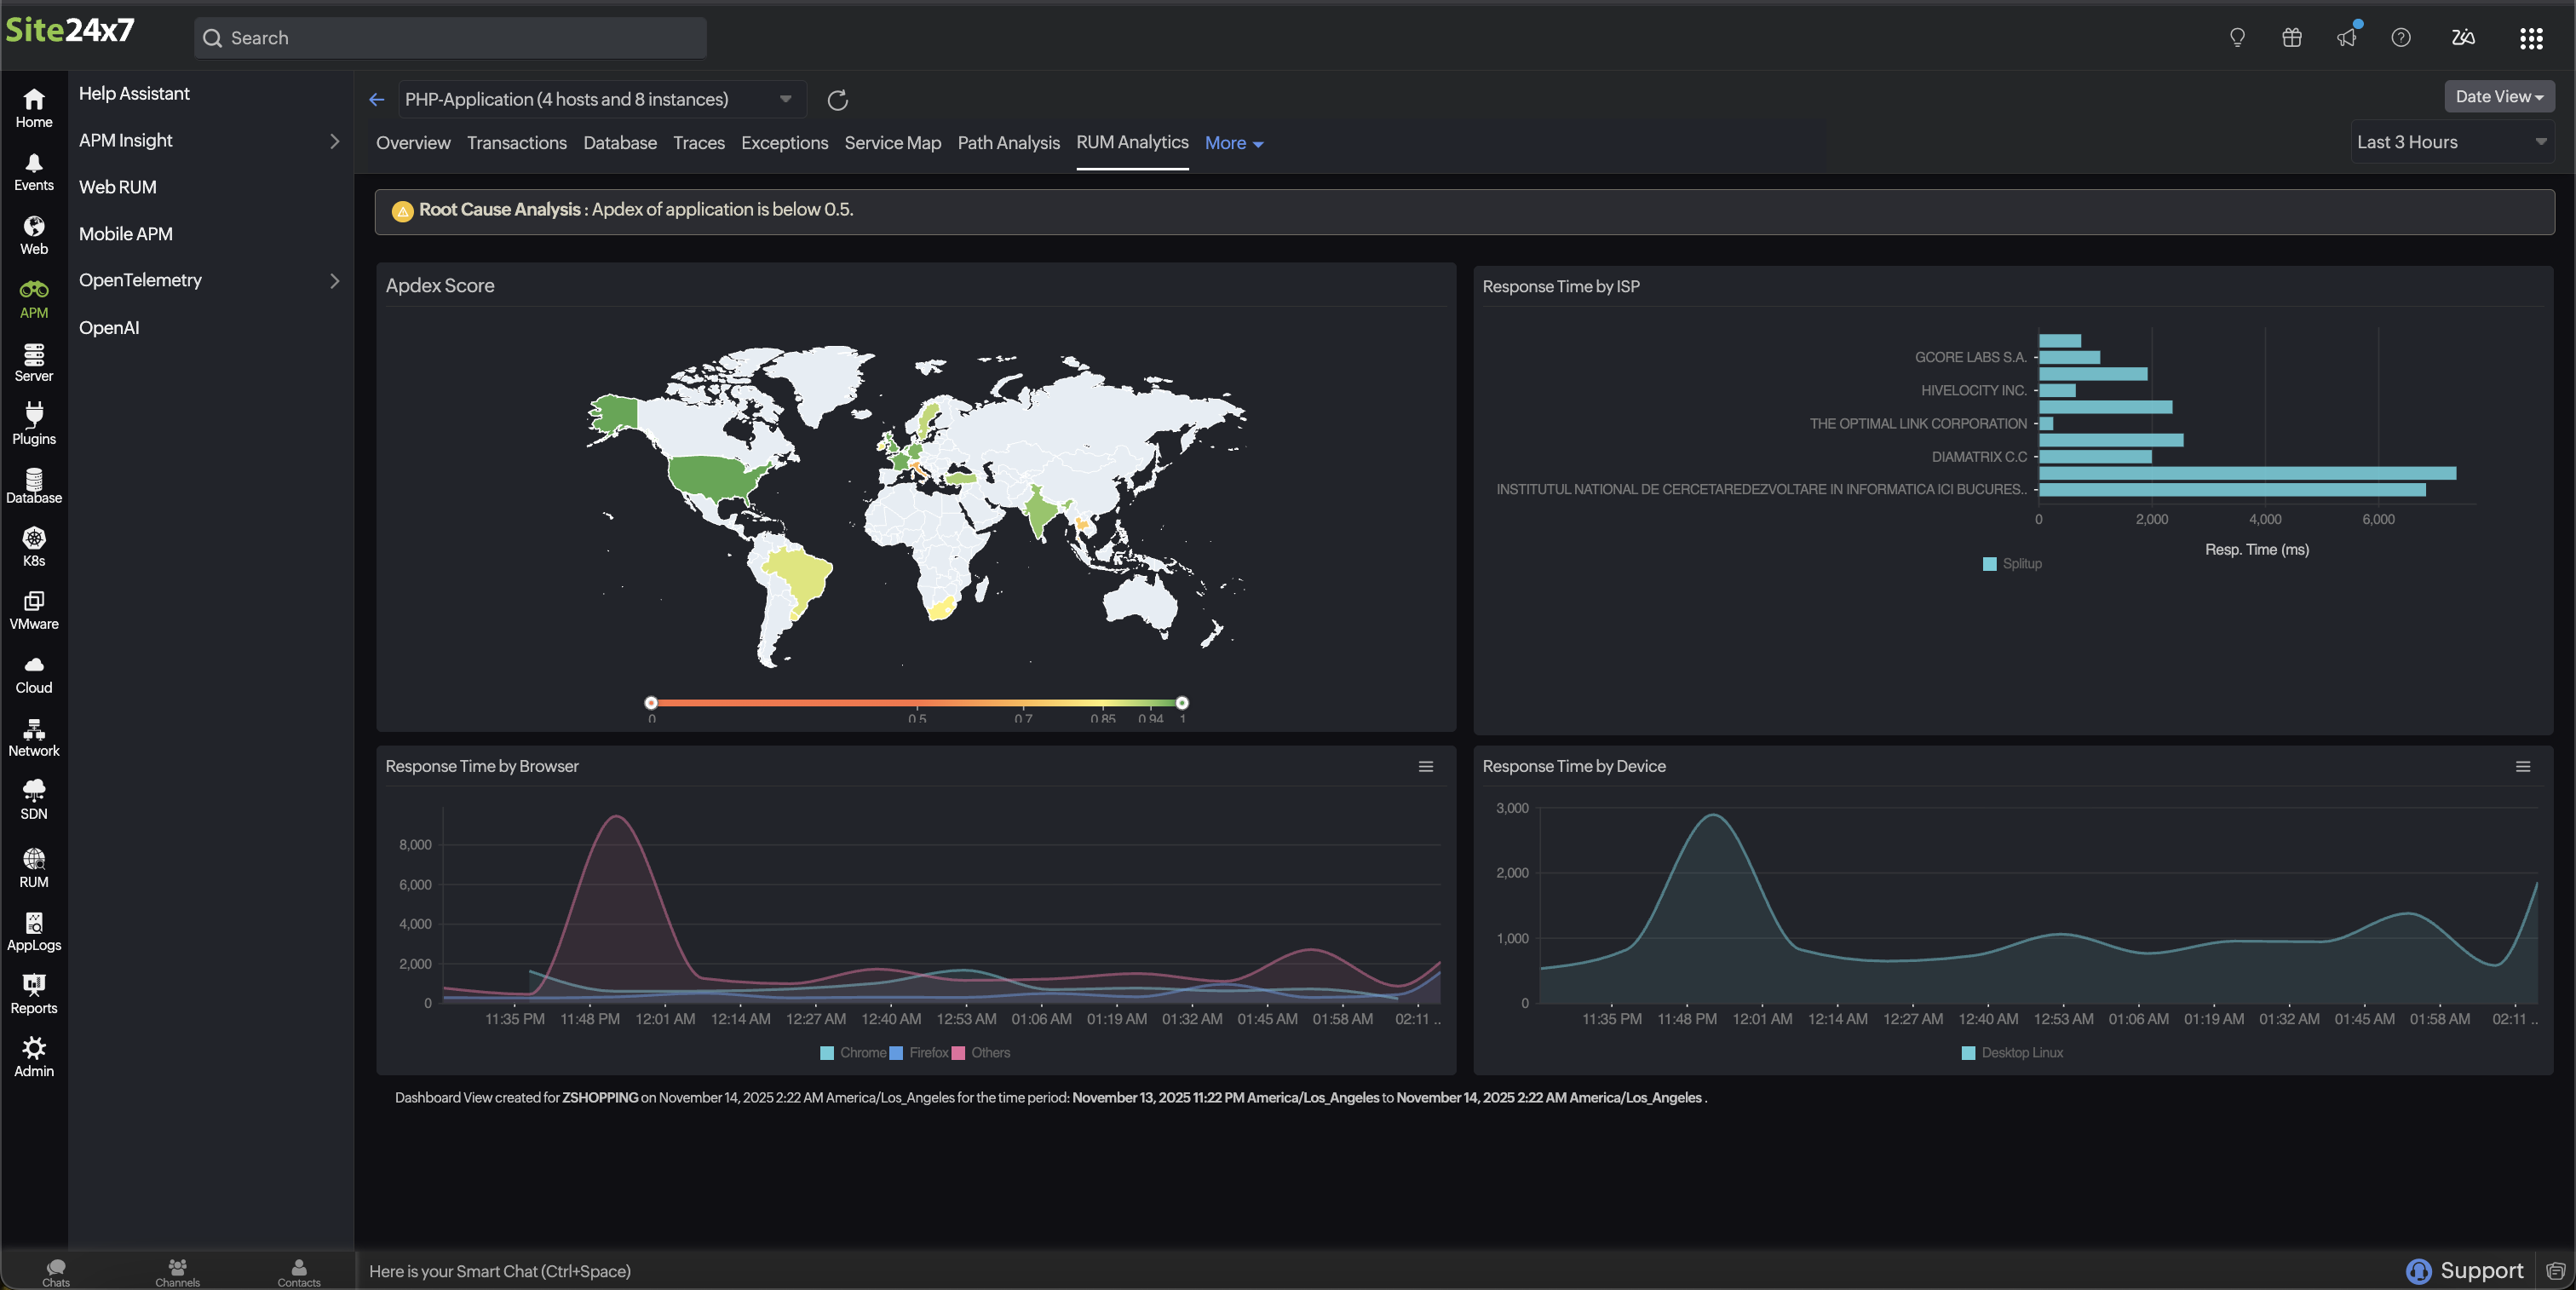
Task: Open the Reports section
Action: (33, 992)
